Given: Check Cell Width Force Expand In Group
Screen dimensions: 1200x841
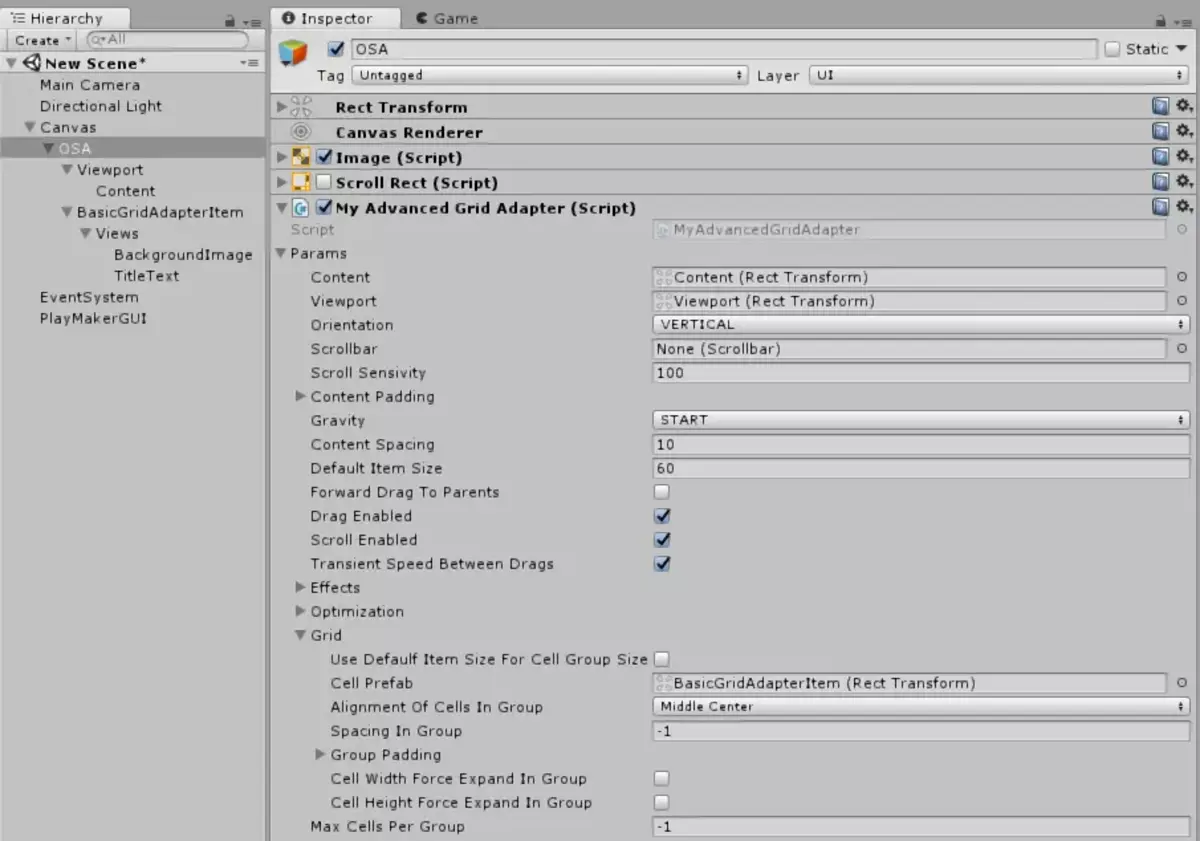Looking at the screenshot, I should point(662,779).
